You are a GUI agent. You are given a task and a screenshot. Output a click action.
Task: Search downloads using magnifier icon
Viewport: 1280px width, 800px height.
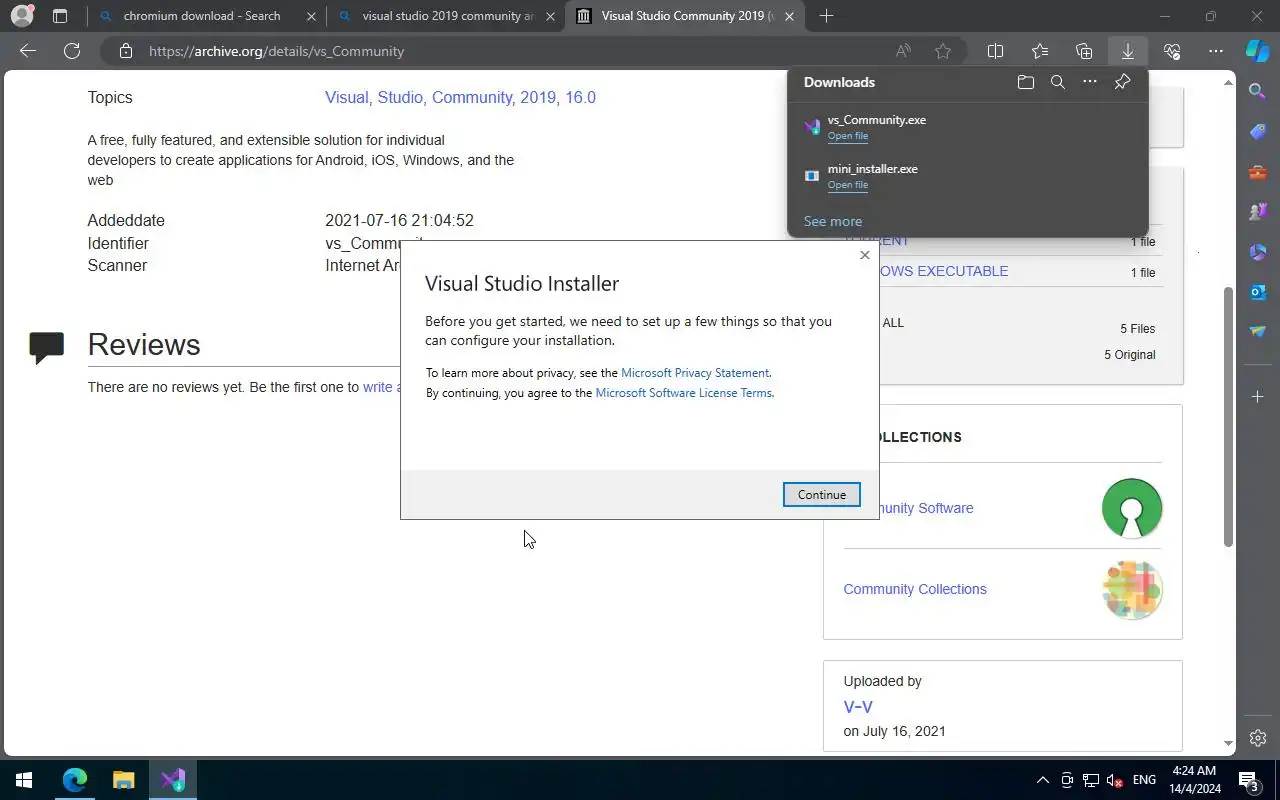(x=1057, y=82)
